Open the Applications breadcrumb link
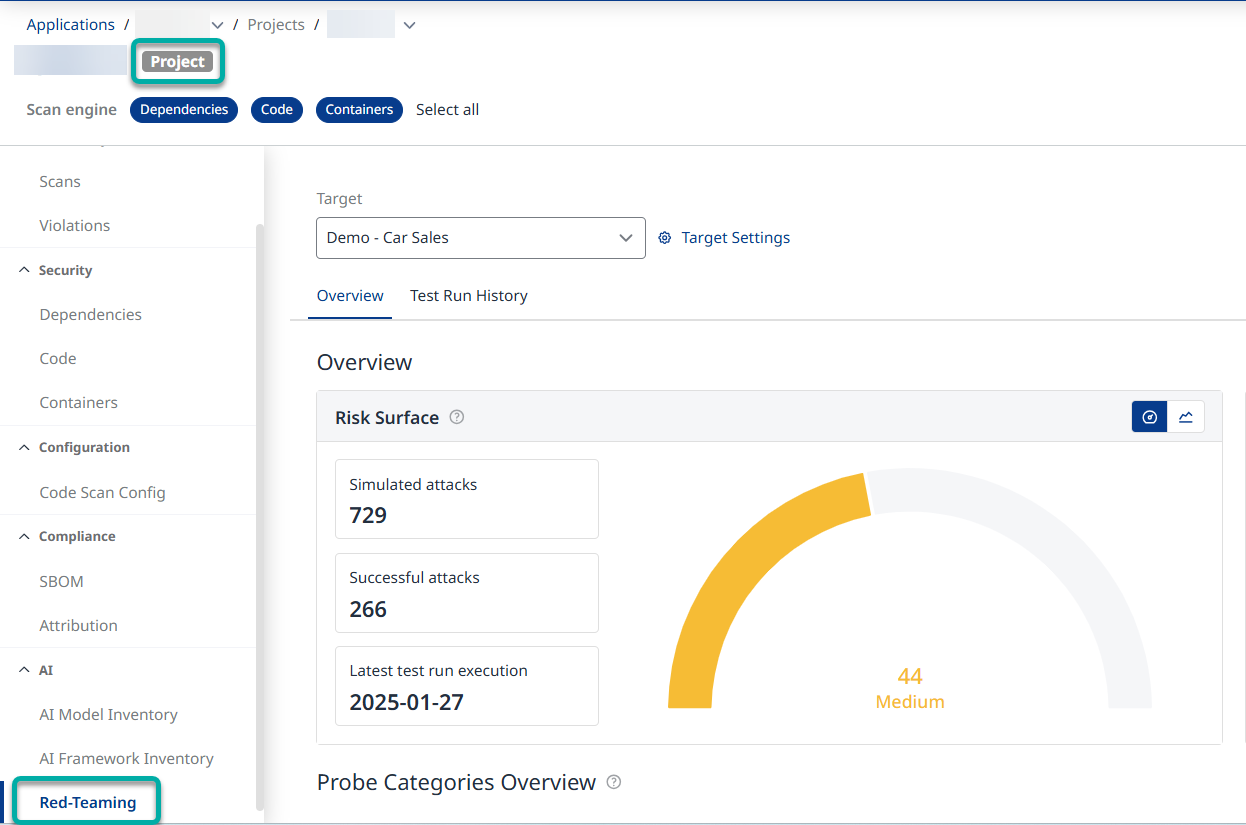 coord(70,25)
